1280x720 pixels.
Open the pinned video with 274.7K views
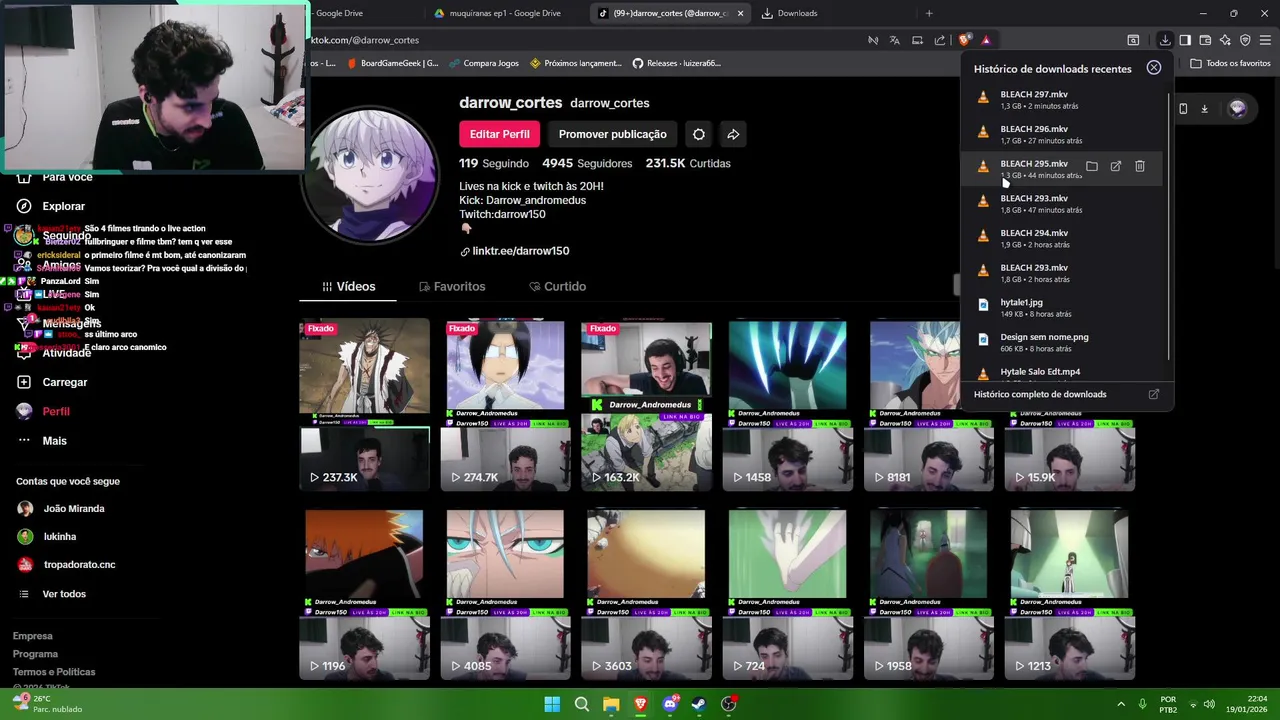click(x=505, y=405)
